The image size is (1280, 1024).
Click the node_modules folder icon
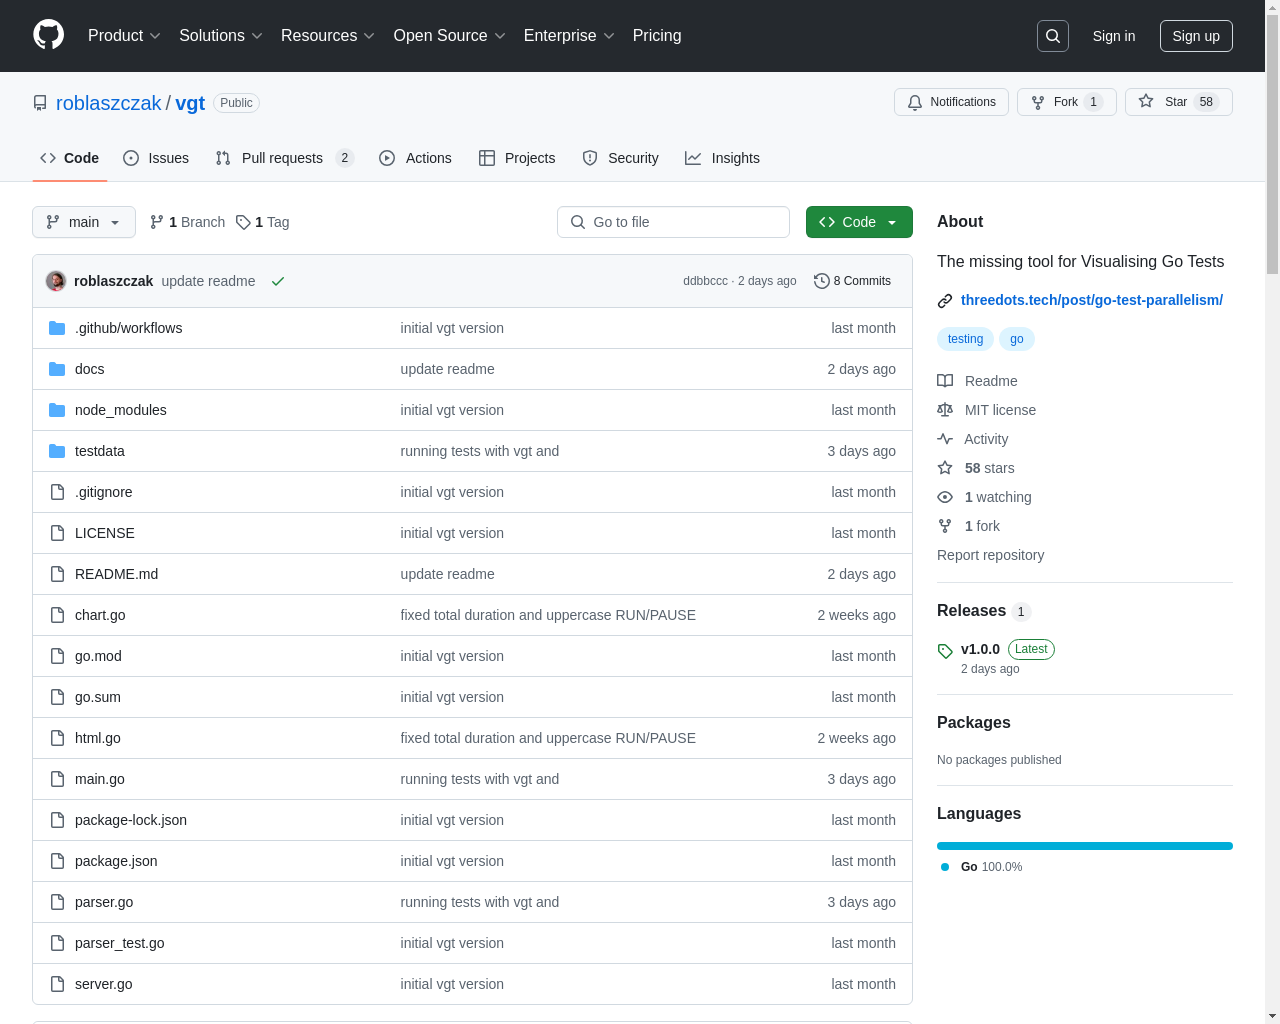point(57,410)
